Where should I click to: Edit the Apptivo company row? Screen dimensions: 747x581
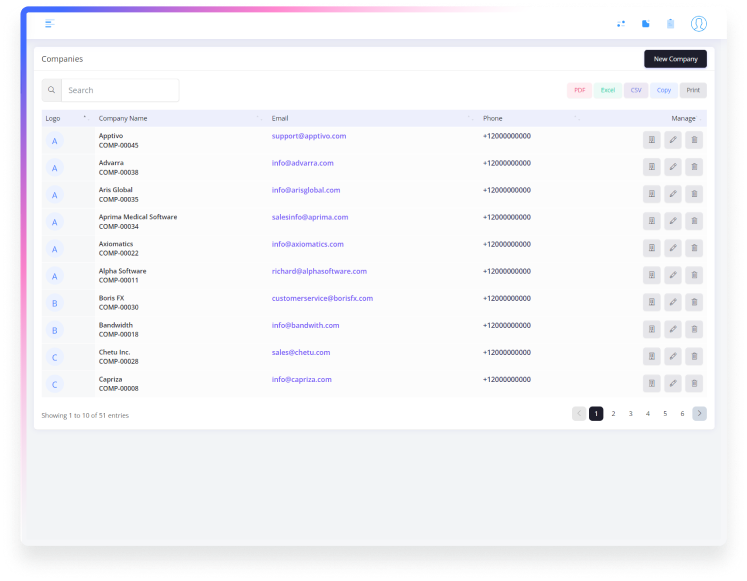coord(673,140)
